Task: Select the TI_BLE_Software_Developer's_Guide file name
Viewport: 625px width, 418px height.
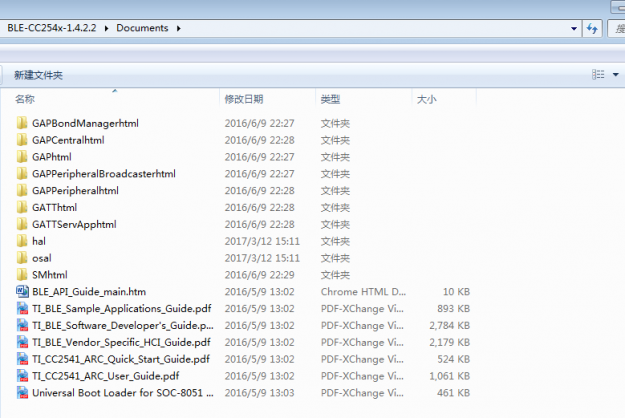Action: pyautogui.click(x=123, y=325)
